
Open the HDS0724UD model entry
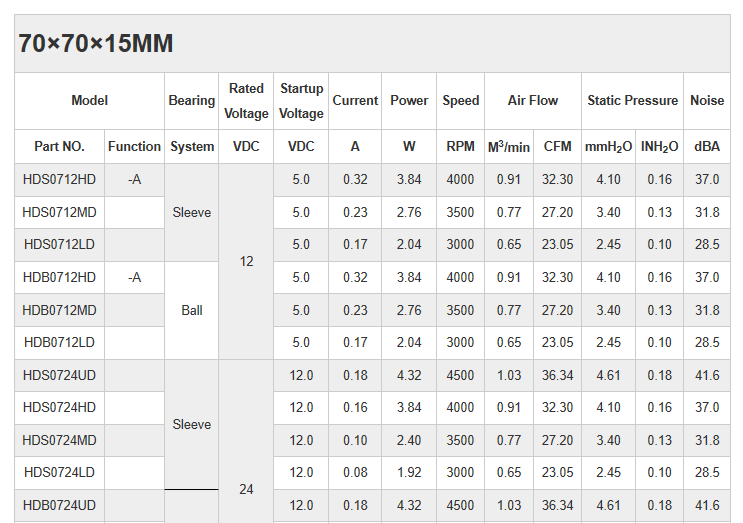click(59, 375)
